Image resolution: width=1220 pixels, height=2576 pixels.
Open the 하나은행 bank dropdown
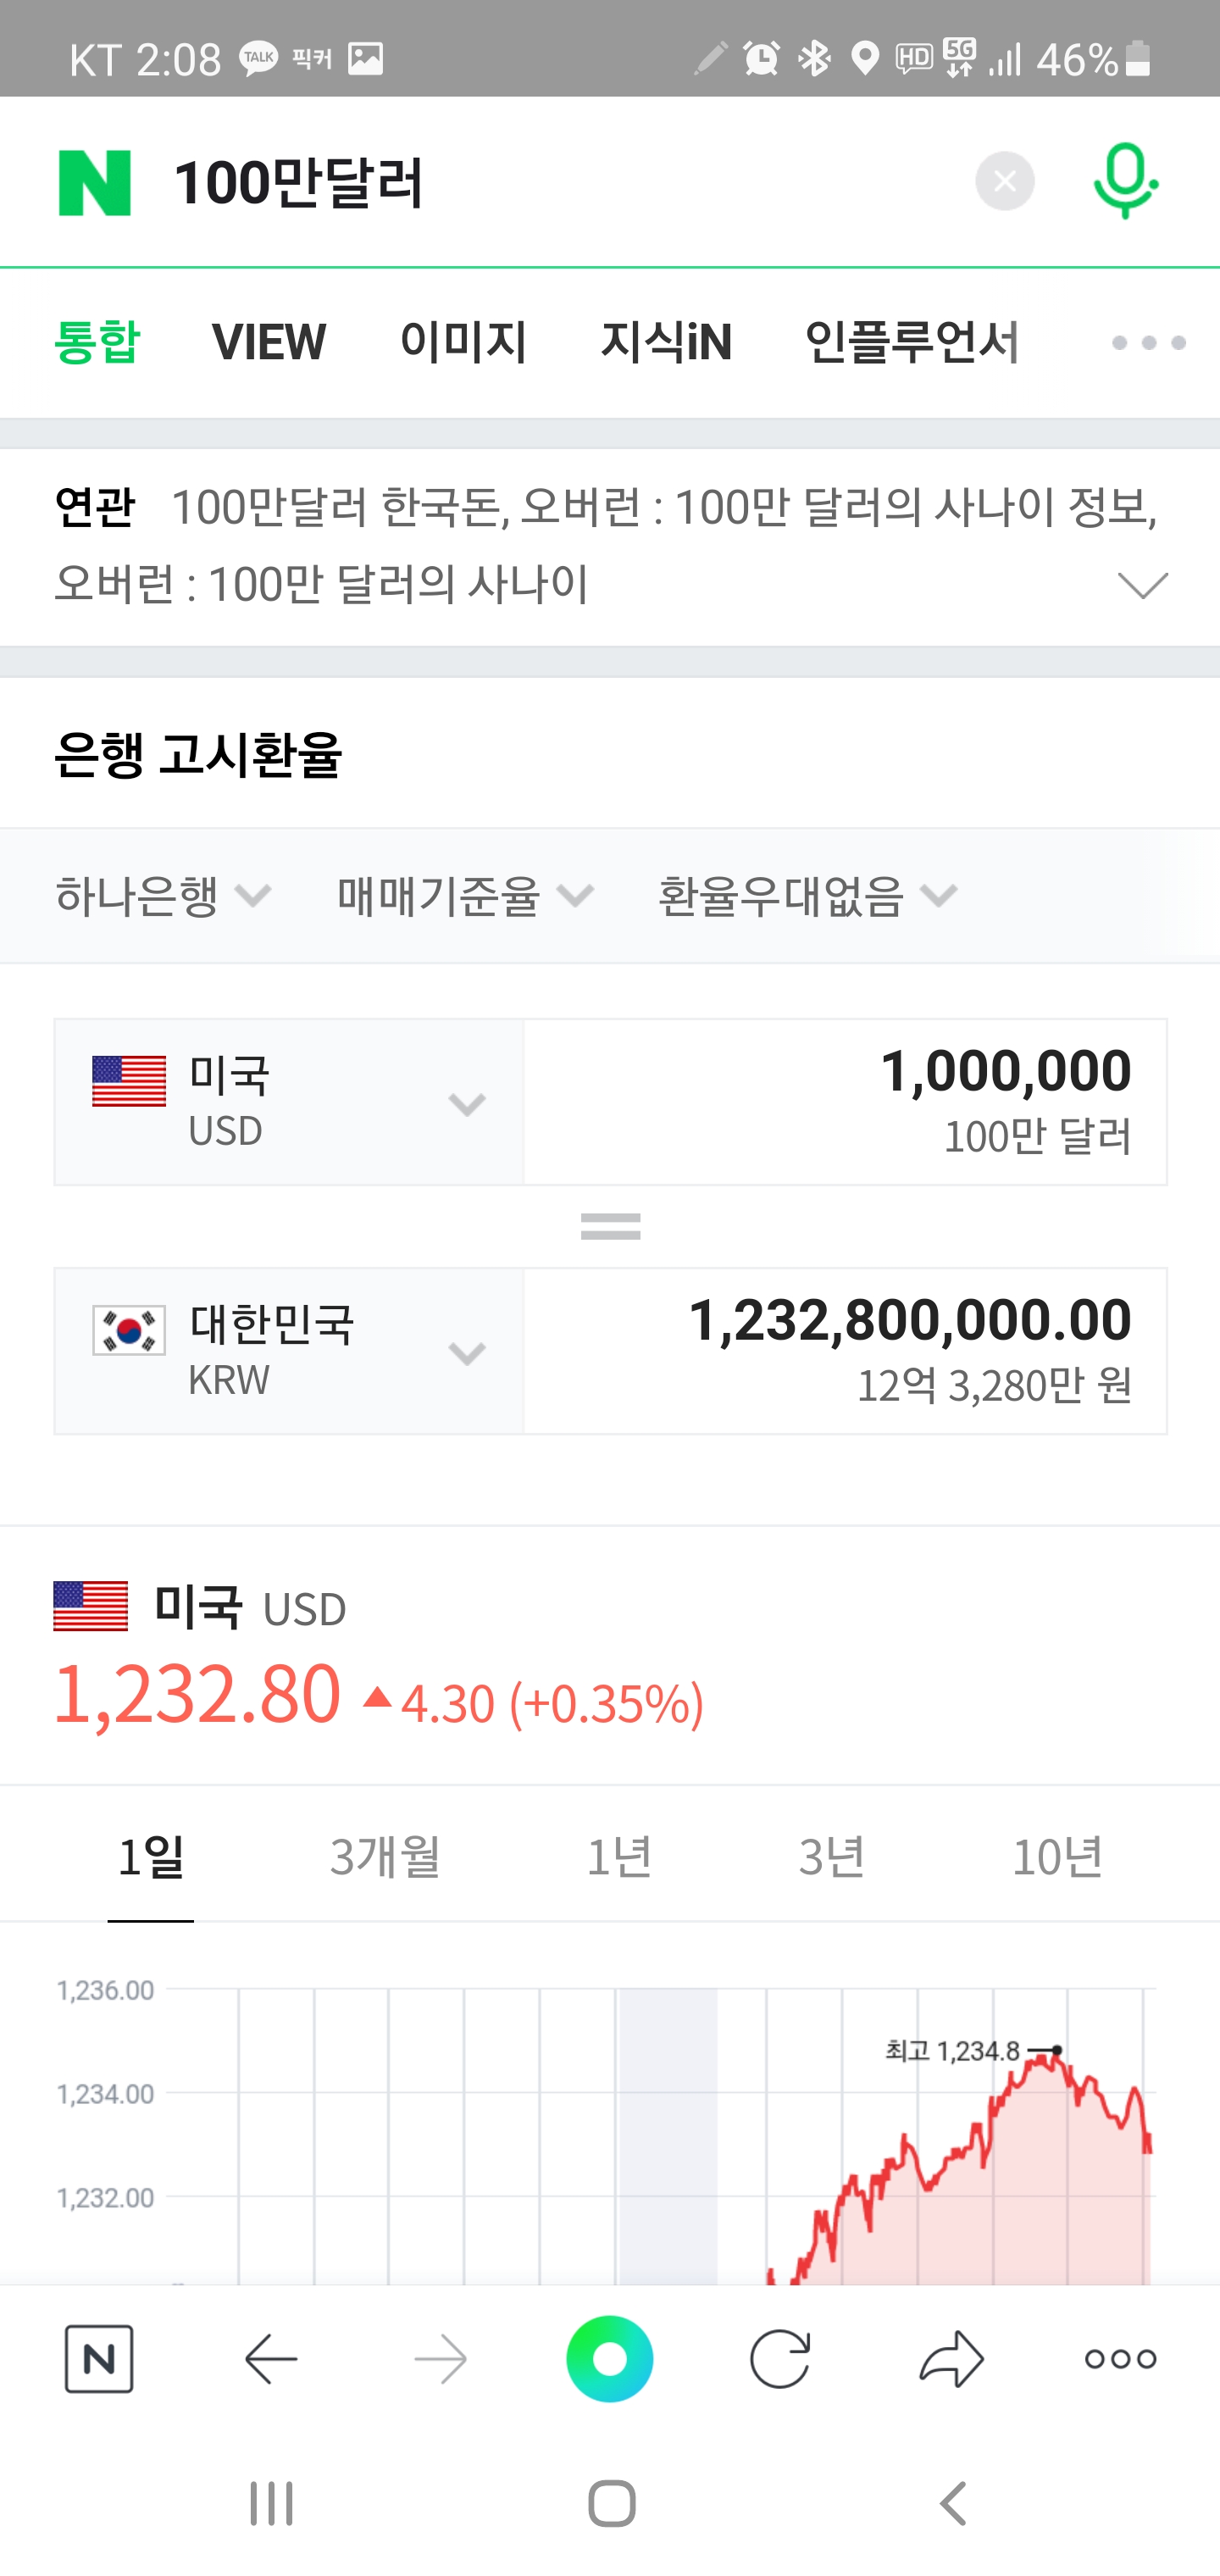163,895
